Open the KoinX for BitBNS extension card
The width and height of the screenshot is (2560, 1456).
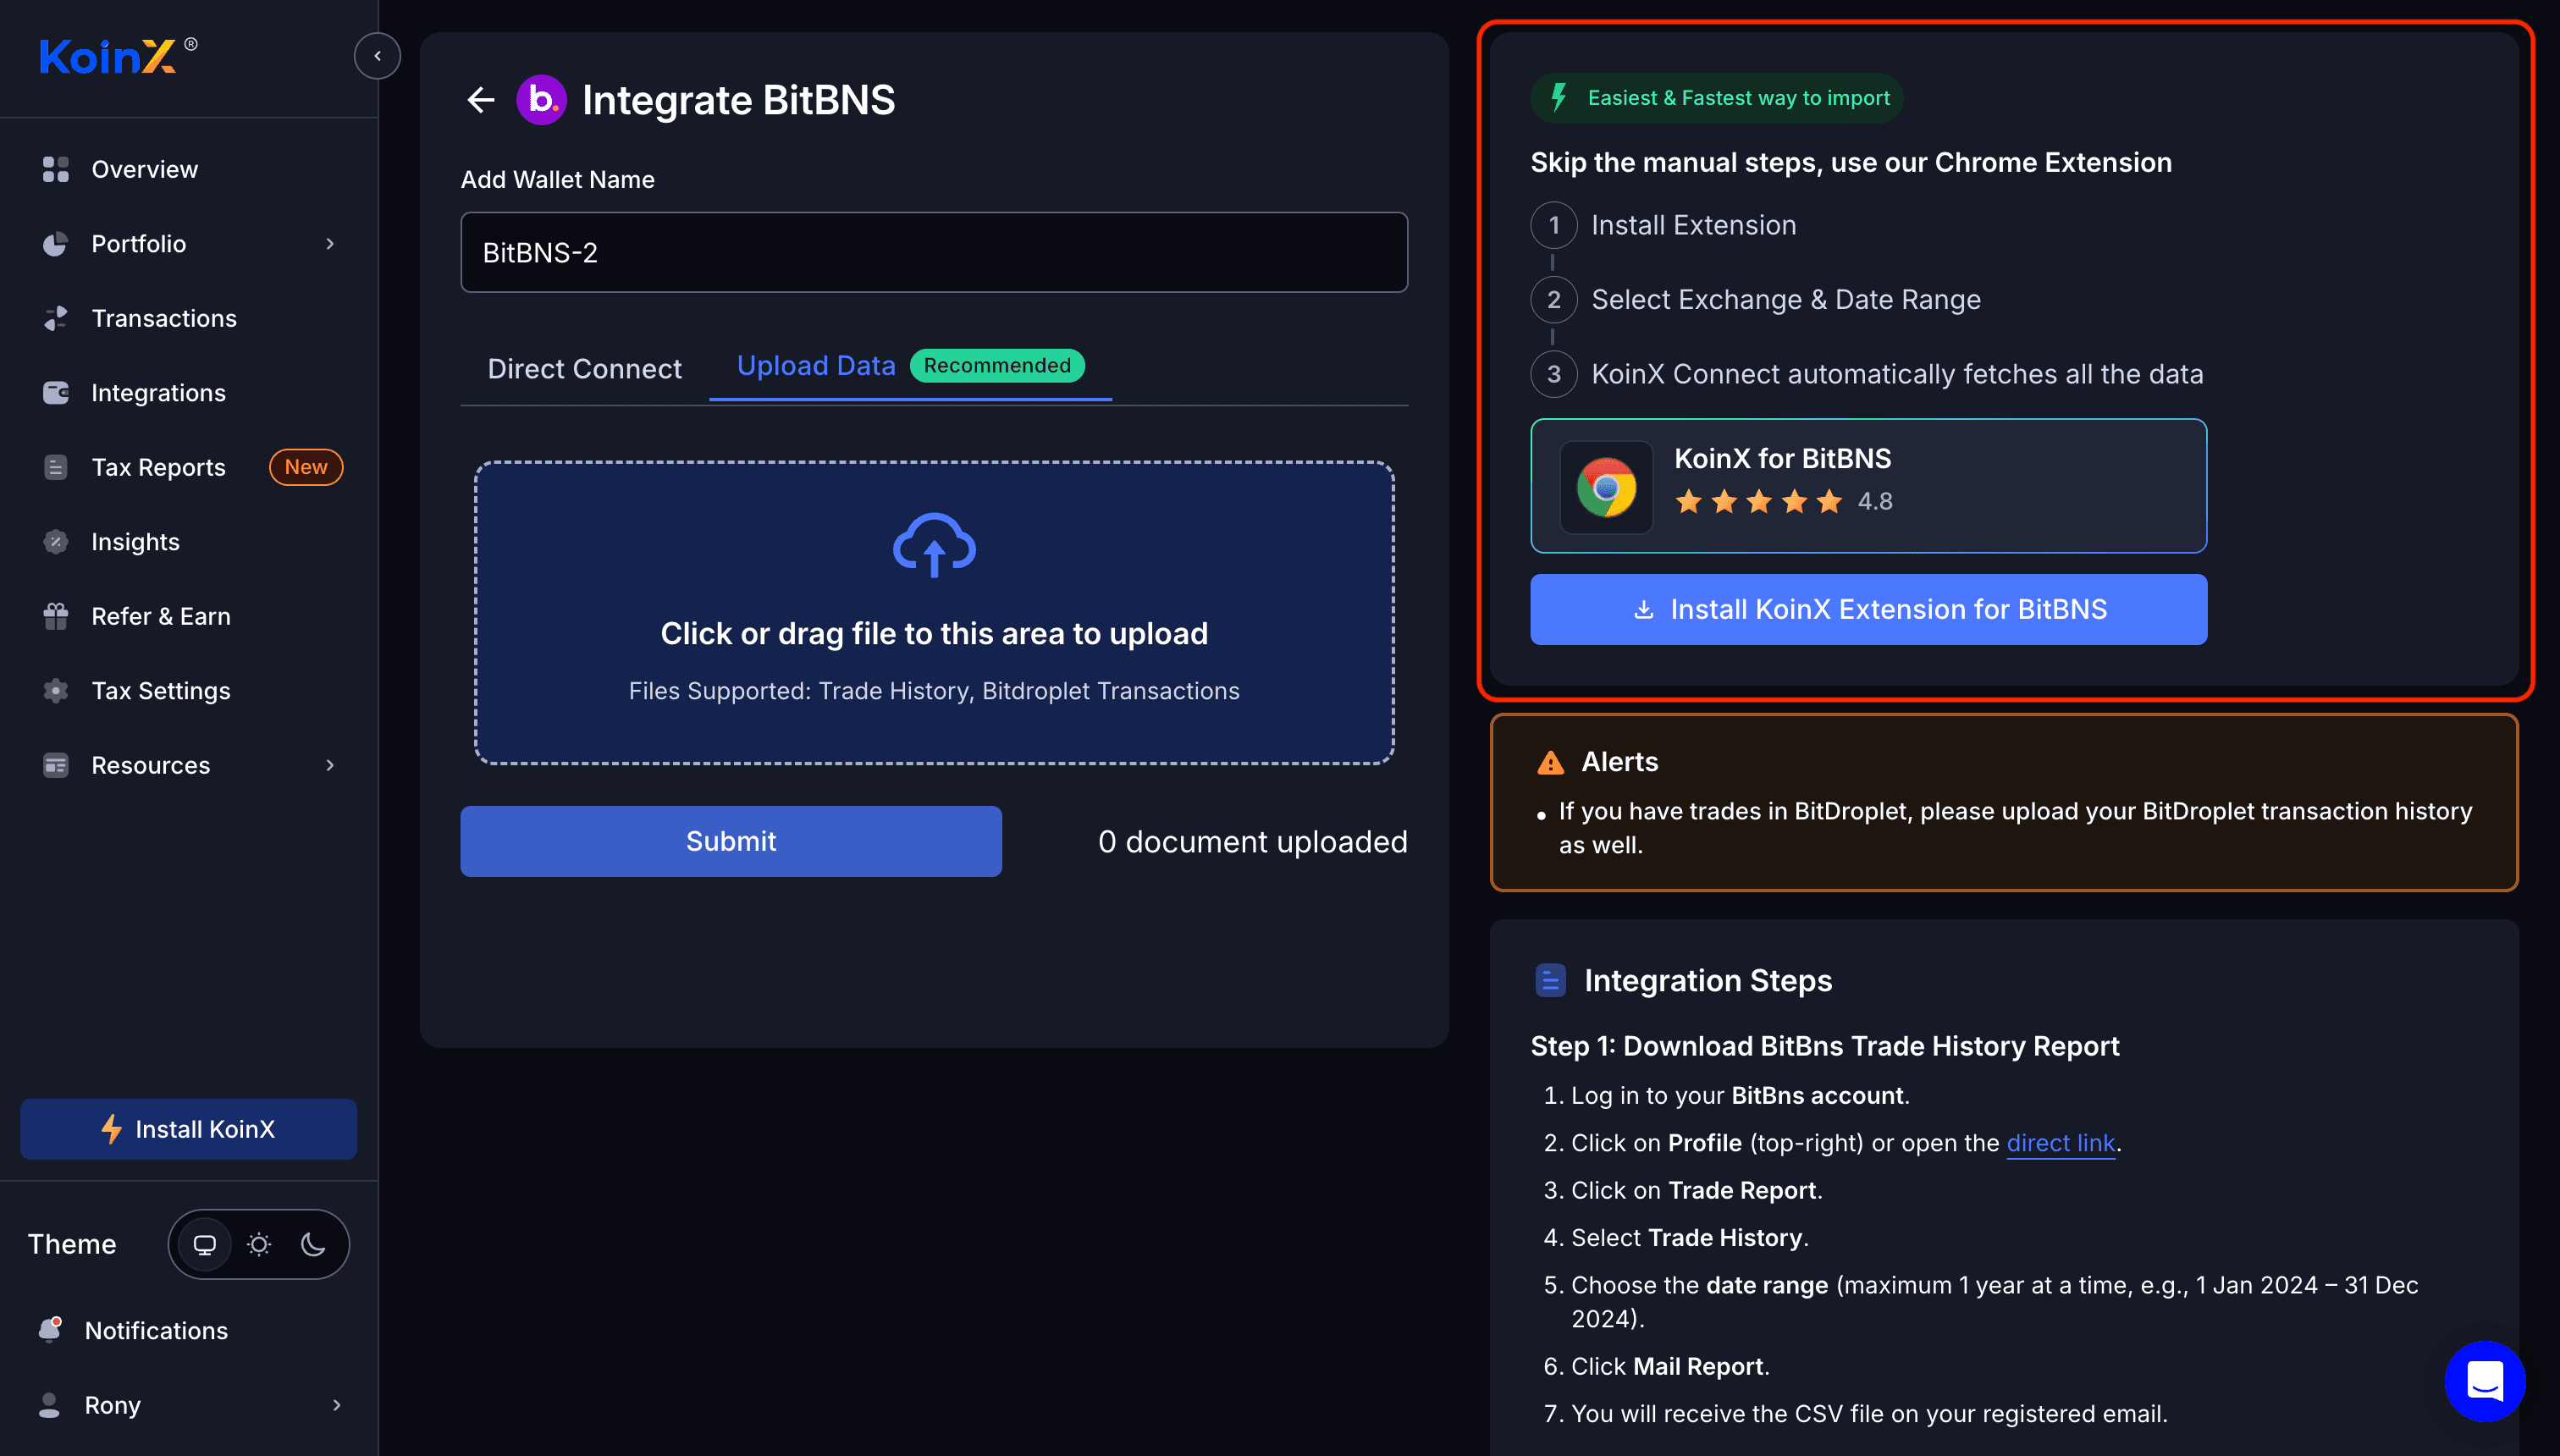[x=1868, y=486]
